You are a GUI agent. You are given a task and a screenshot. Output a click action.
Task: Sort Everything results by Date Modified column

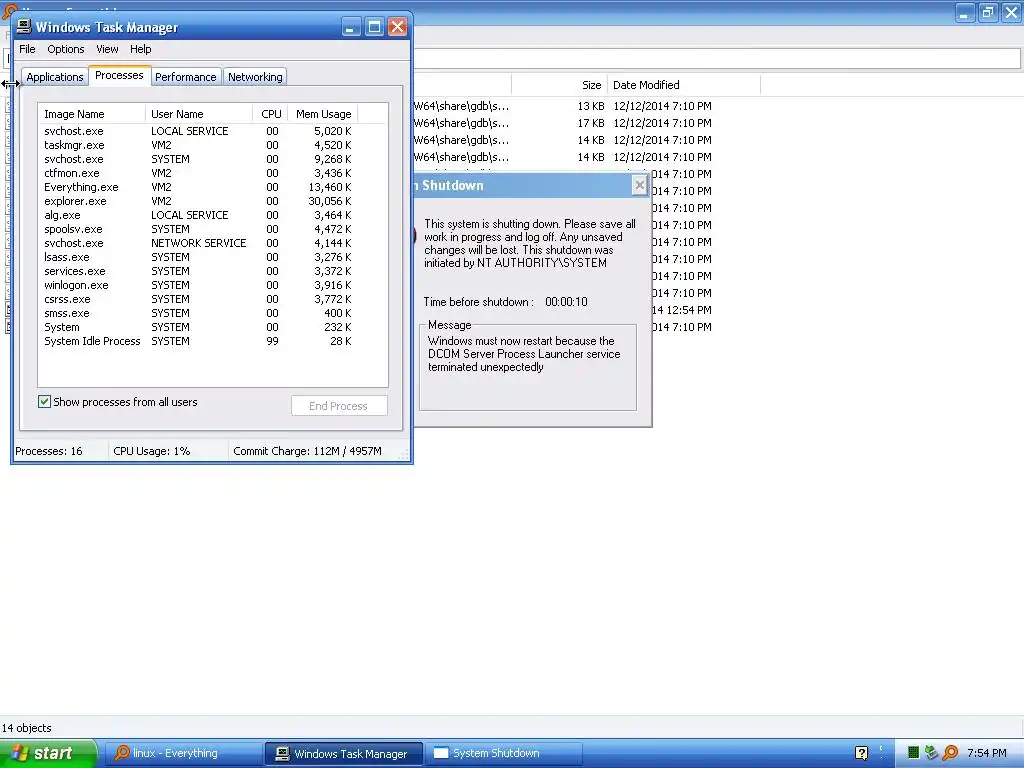click(684, 85)
